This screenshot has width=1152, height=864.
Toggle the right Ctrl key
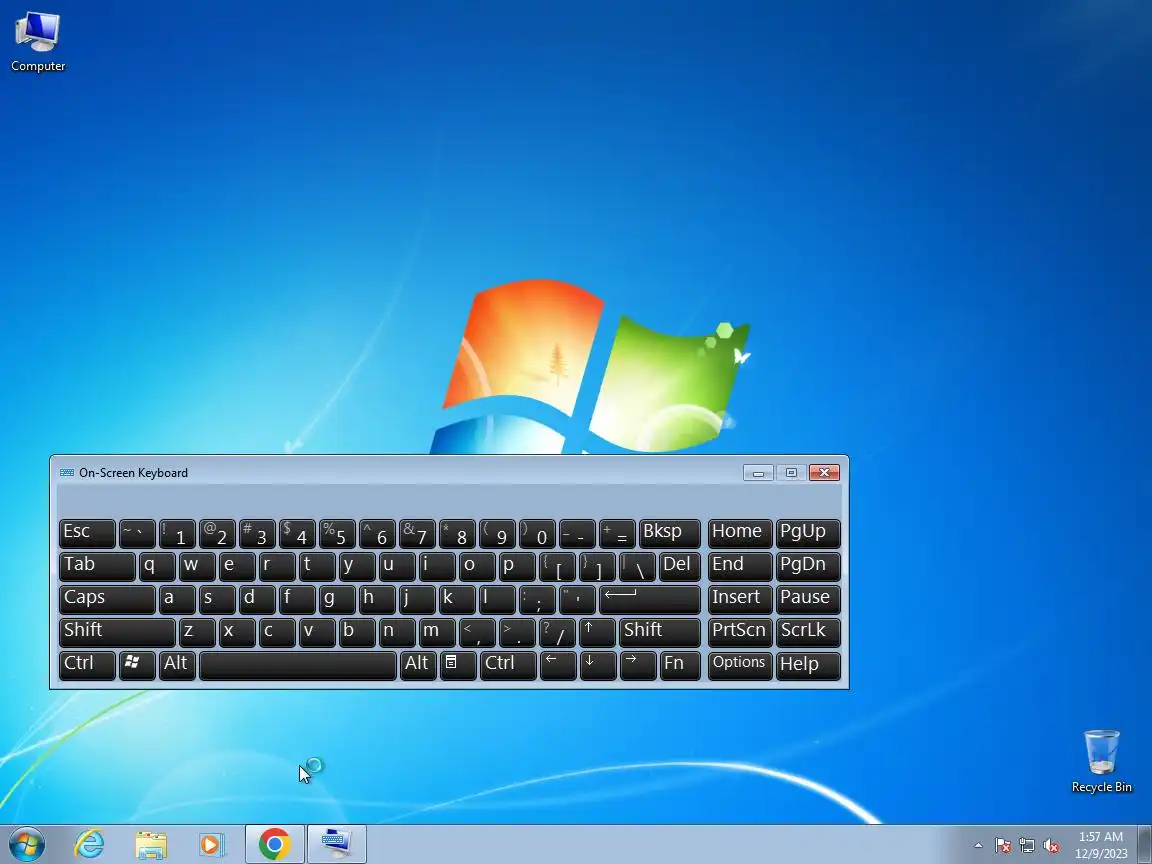point(509,666)
